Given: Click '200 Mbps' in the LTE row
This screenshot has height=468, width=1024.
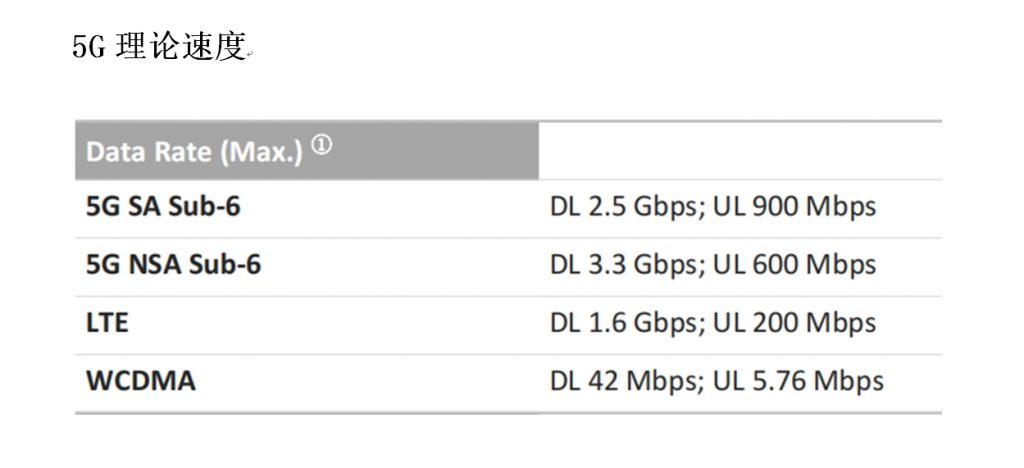Looking at the screenshot, I should tap(814, 322).
